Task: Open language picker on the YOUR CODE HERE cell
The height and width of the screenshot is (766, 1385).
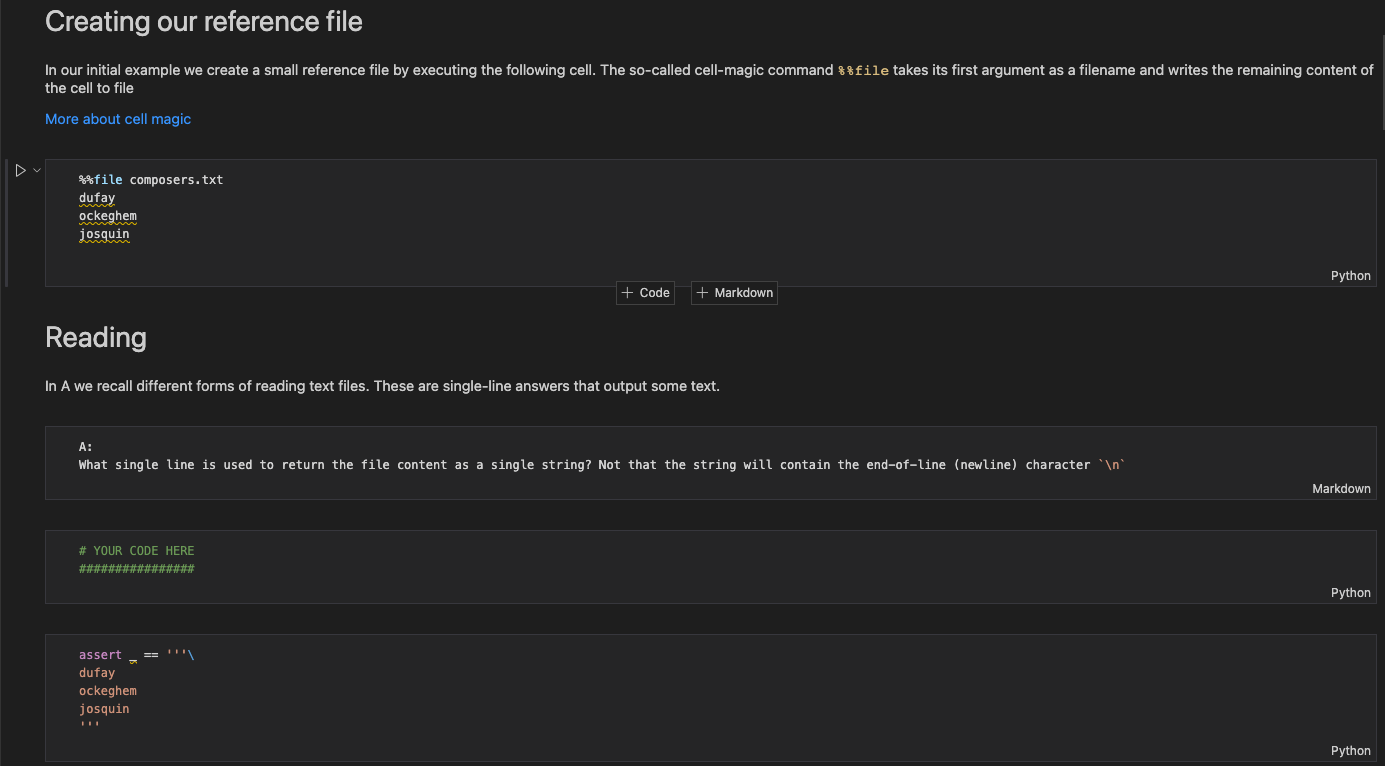Action: [1350, 592]
